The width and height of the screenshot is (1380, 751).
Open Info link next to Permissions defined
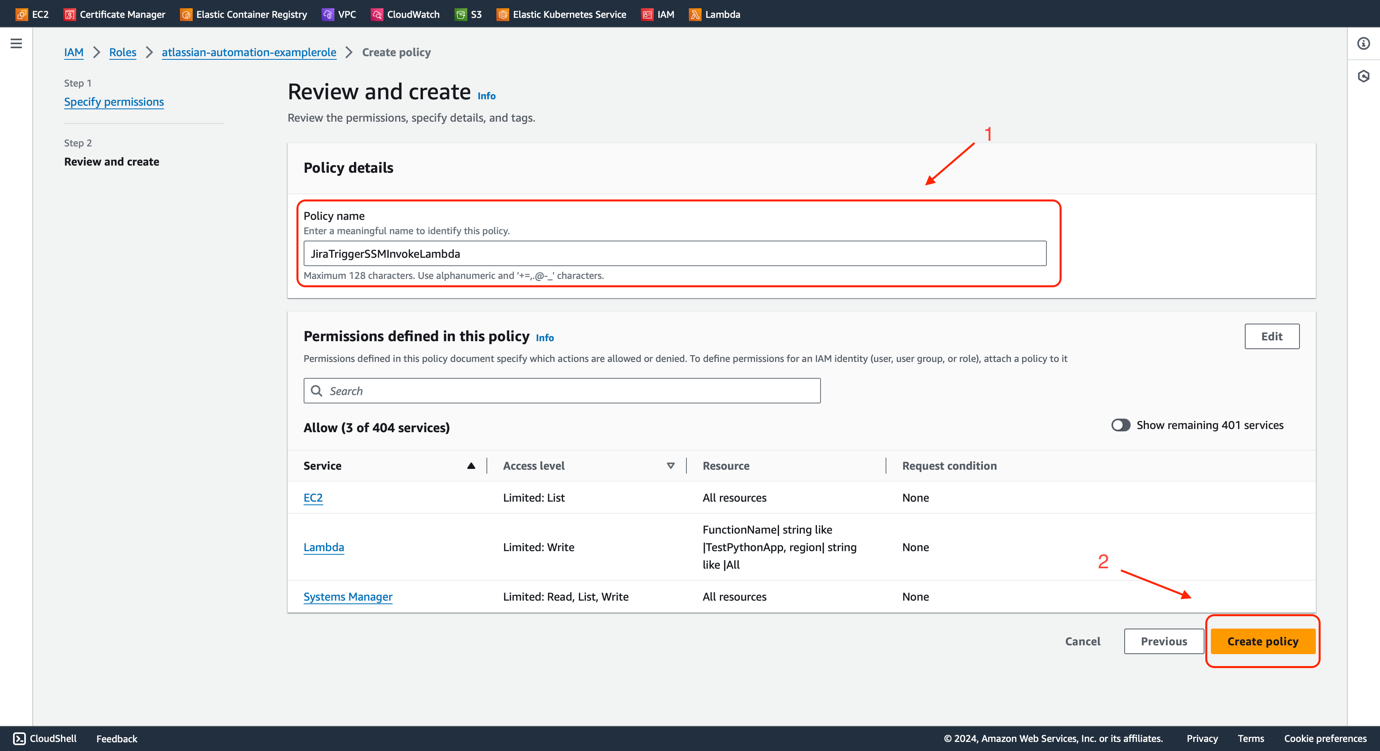coord(545,338)
